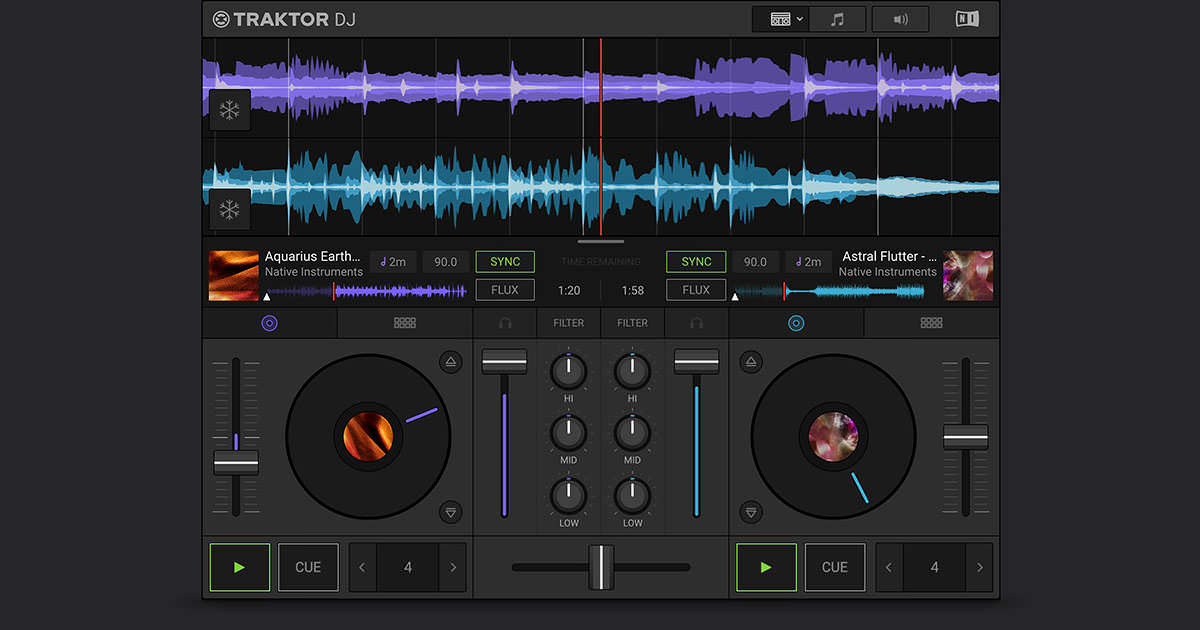Play the left deck track
This screenshot has width=1200, height=630.
pos(240,567)
